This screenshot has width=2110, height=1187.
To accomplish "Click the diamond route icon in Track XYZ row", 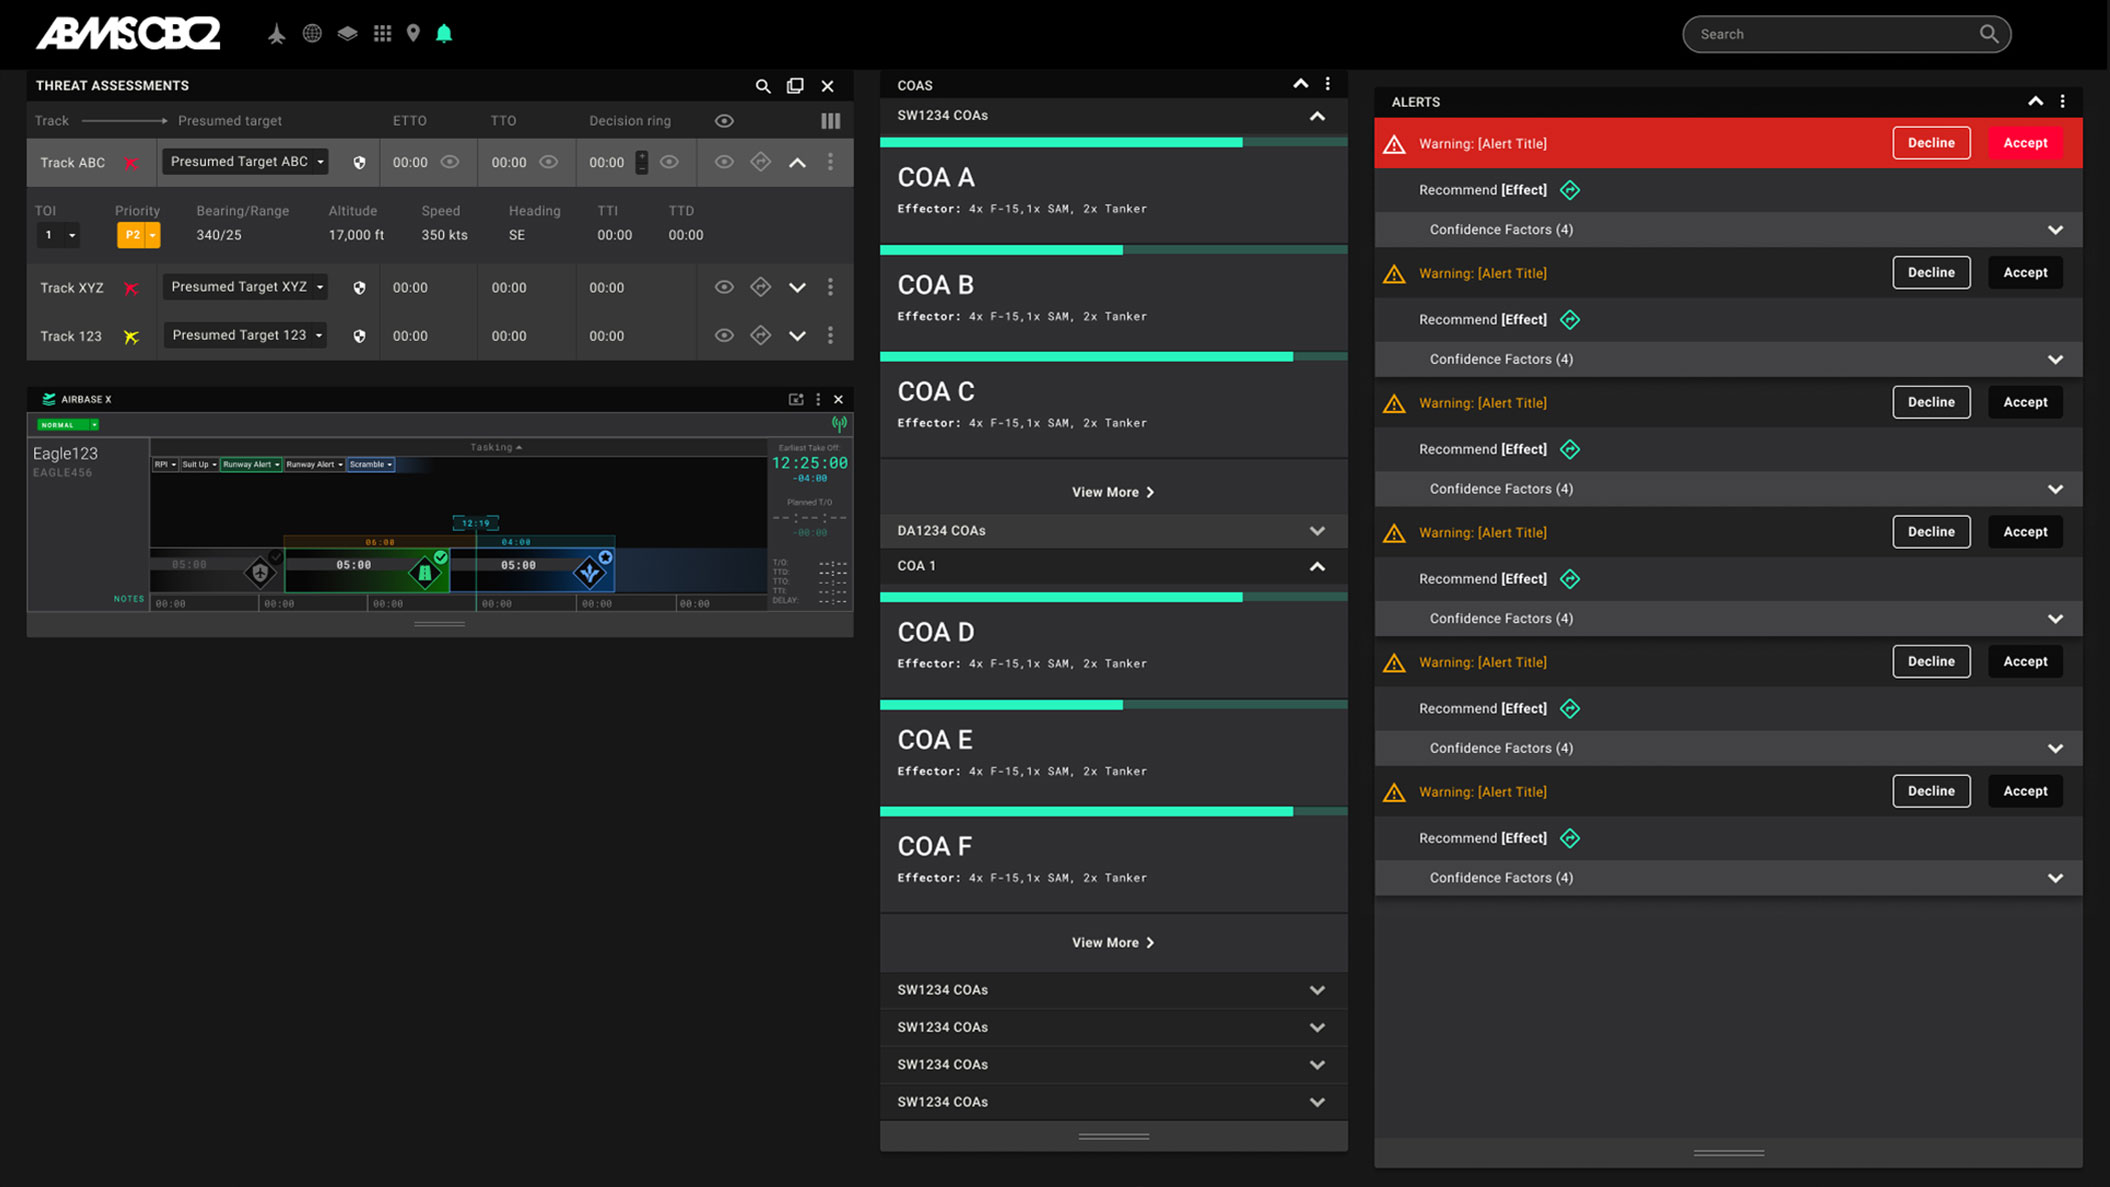I will [x=760, y=287].
